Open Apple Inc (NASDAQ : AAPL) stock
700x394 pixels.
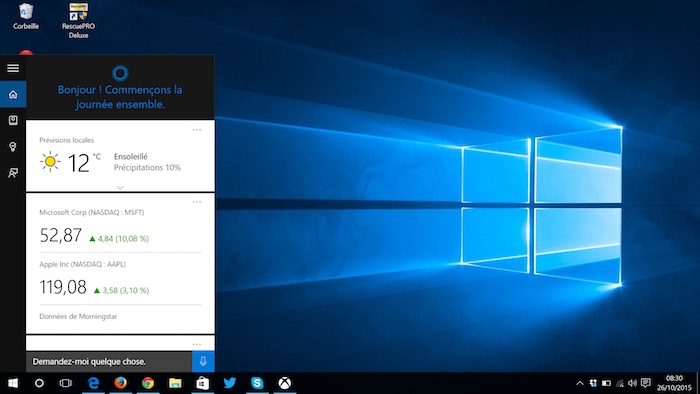[83, 264]
